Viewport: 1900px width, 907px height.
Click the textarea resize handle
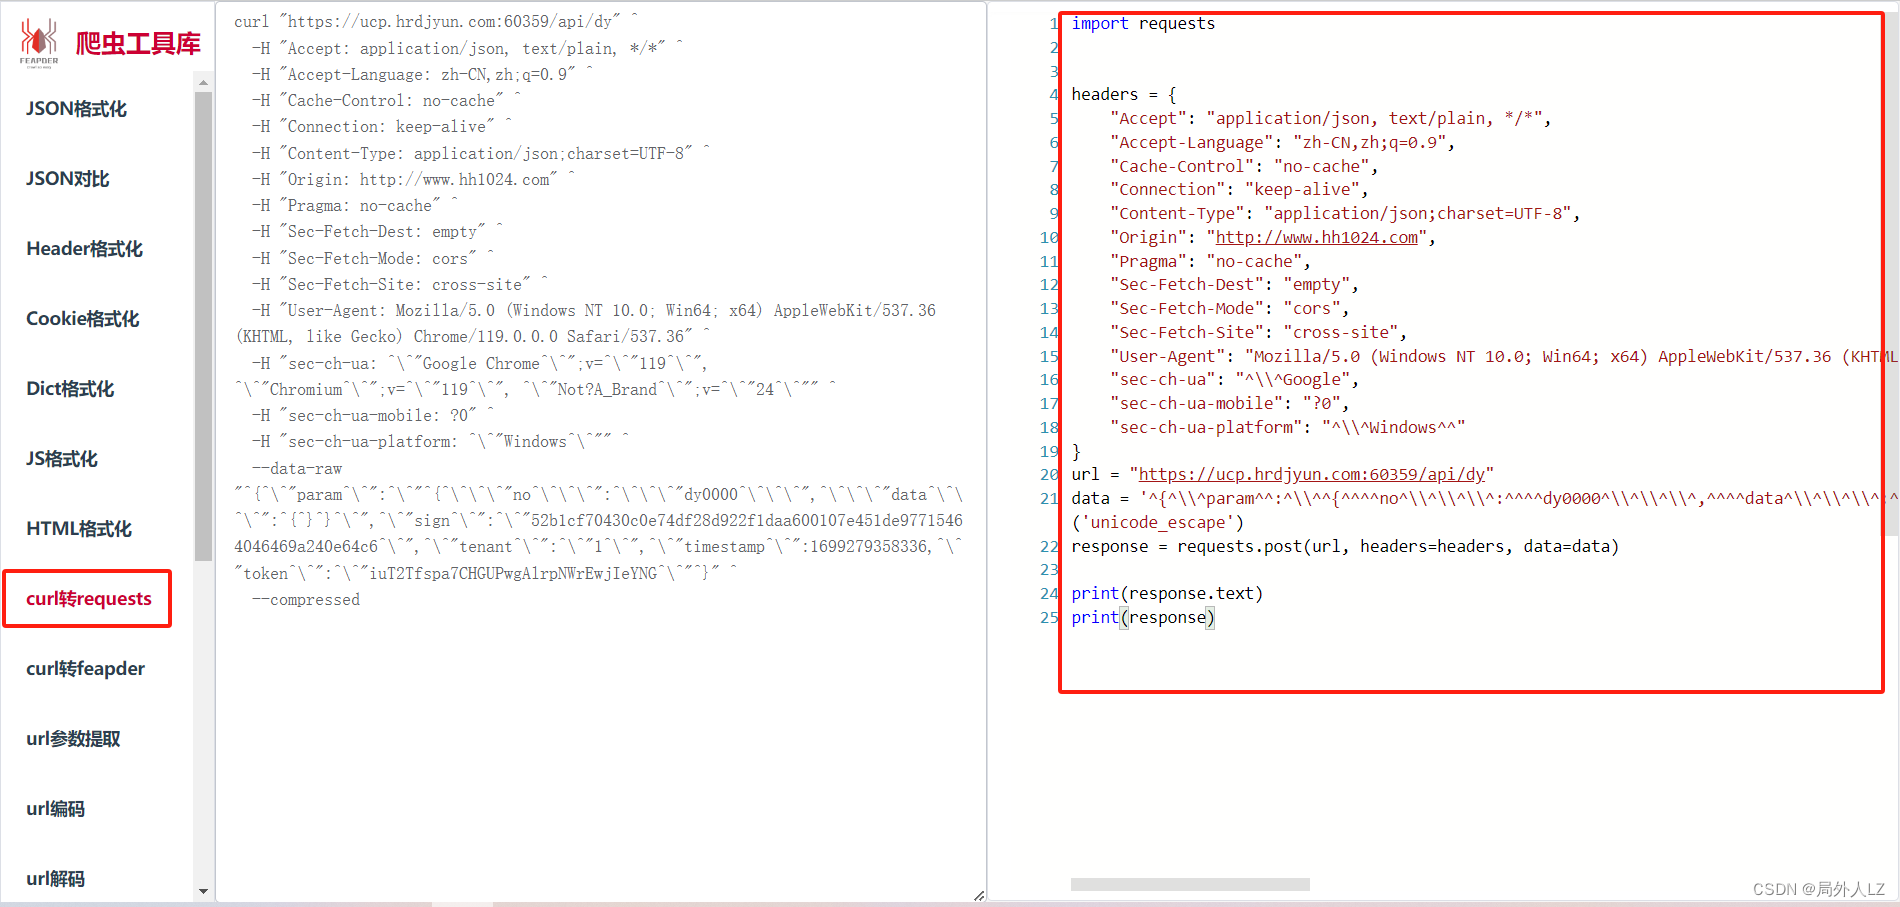(x=979, y=895)
